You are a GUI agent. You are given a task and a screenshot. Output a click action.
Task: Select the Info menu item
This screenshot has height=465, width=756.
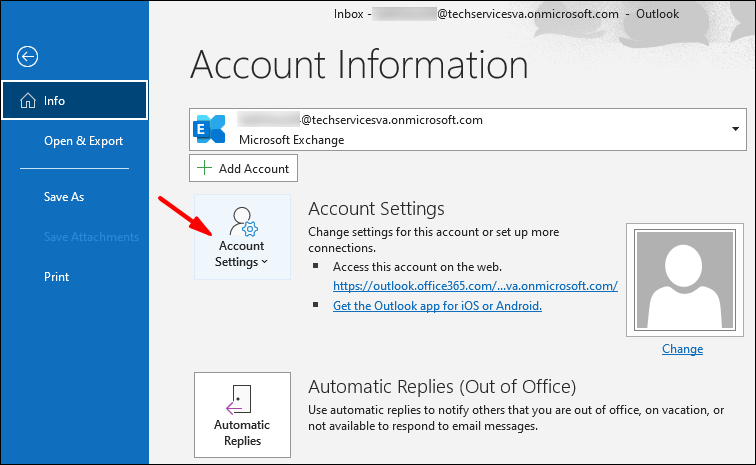coord(74,101)
